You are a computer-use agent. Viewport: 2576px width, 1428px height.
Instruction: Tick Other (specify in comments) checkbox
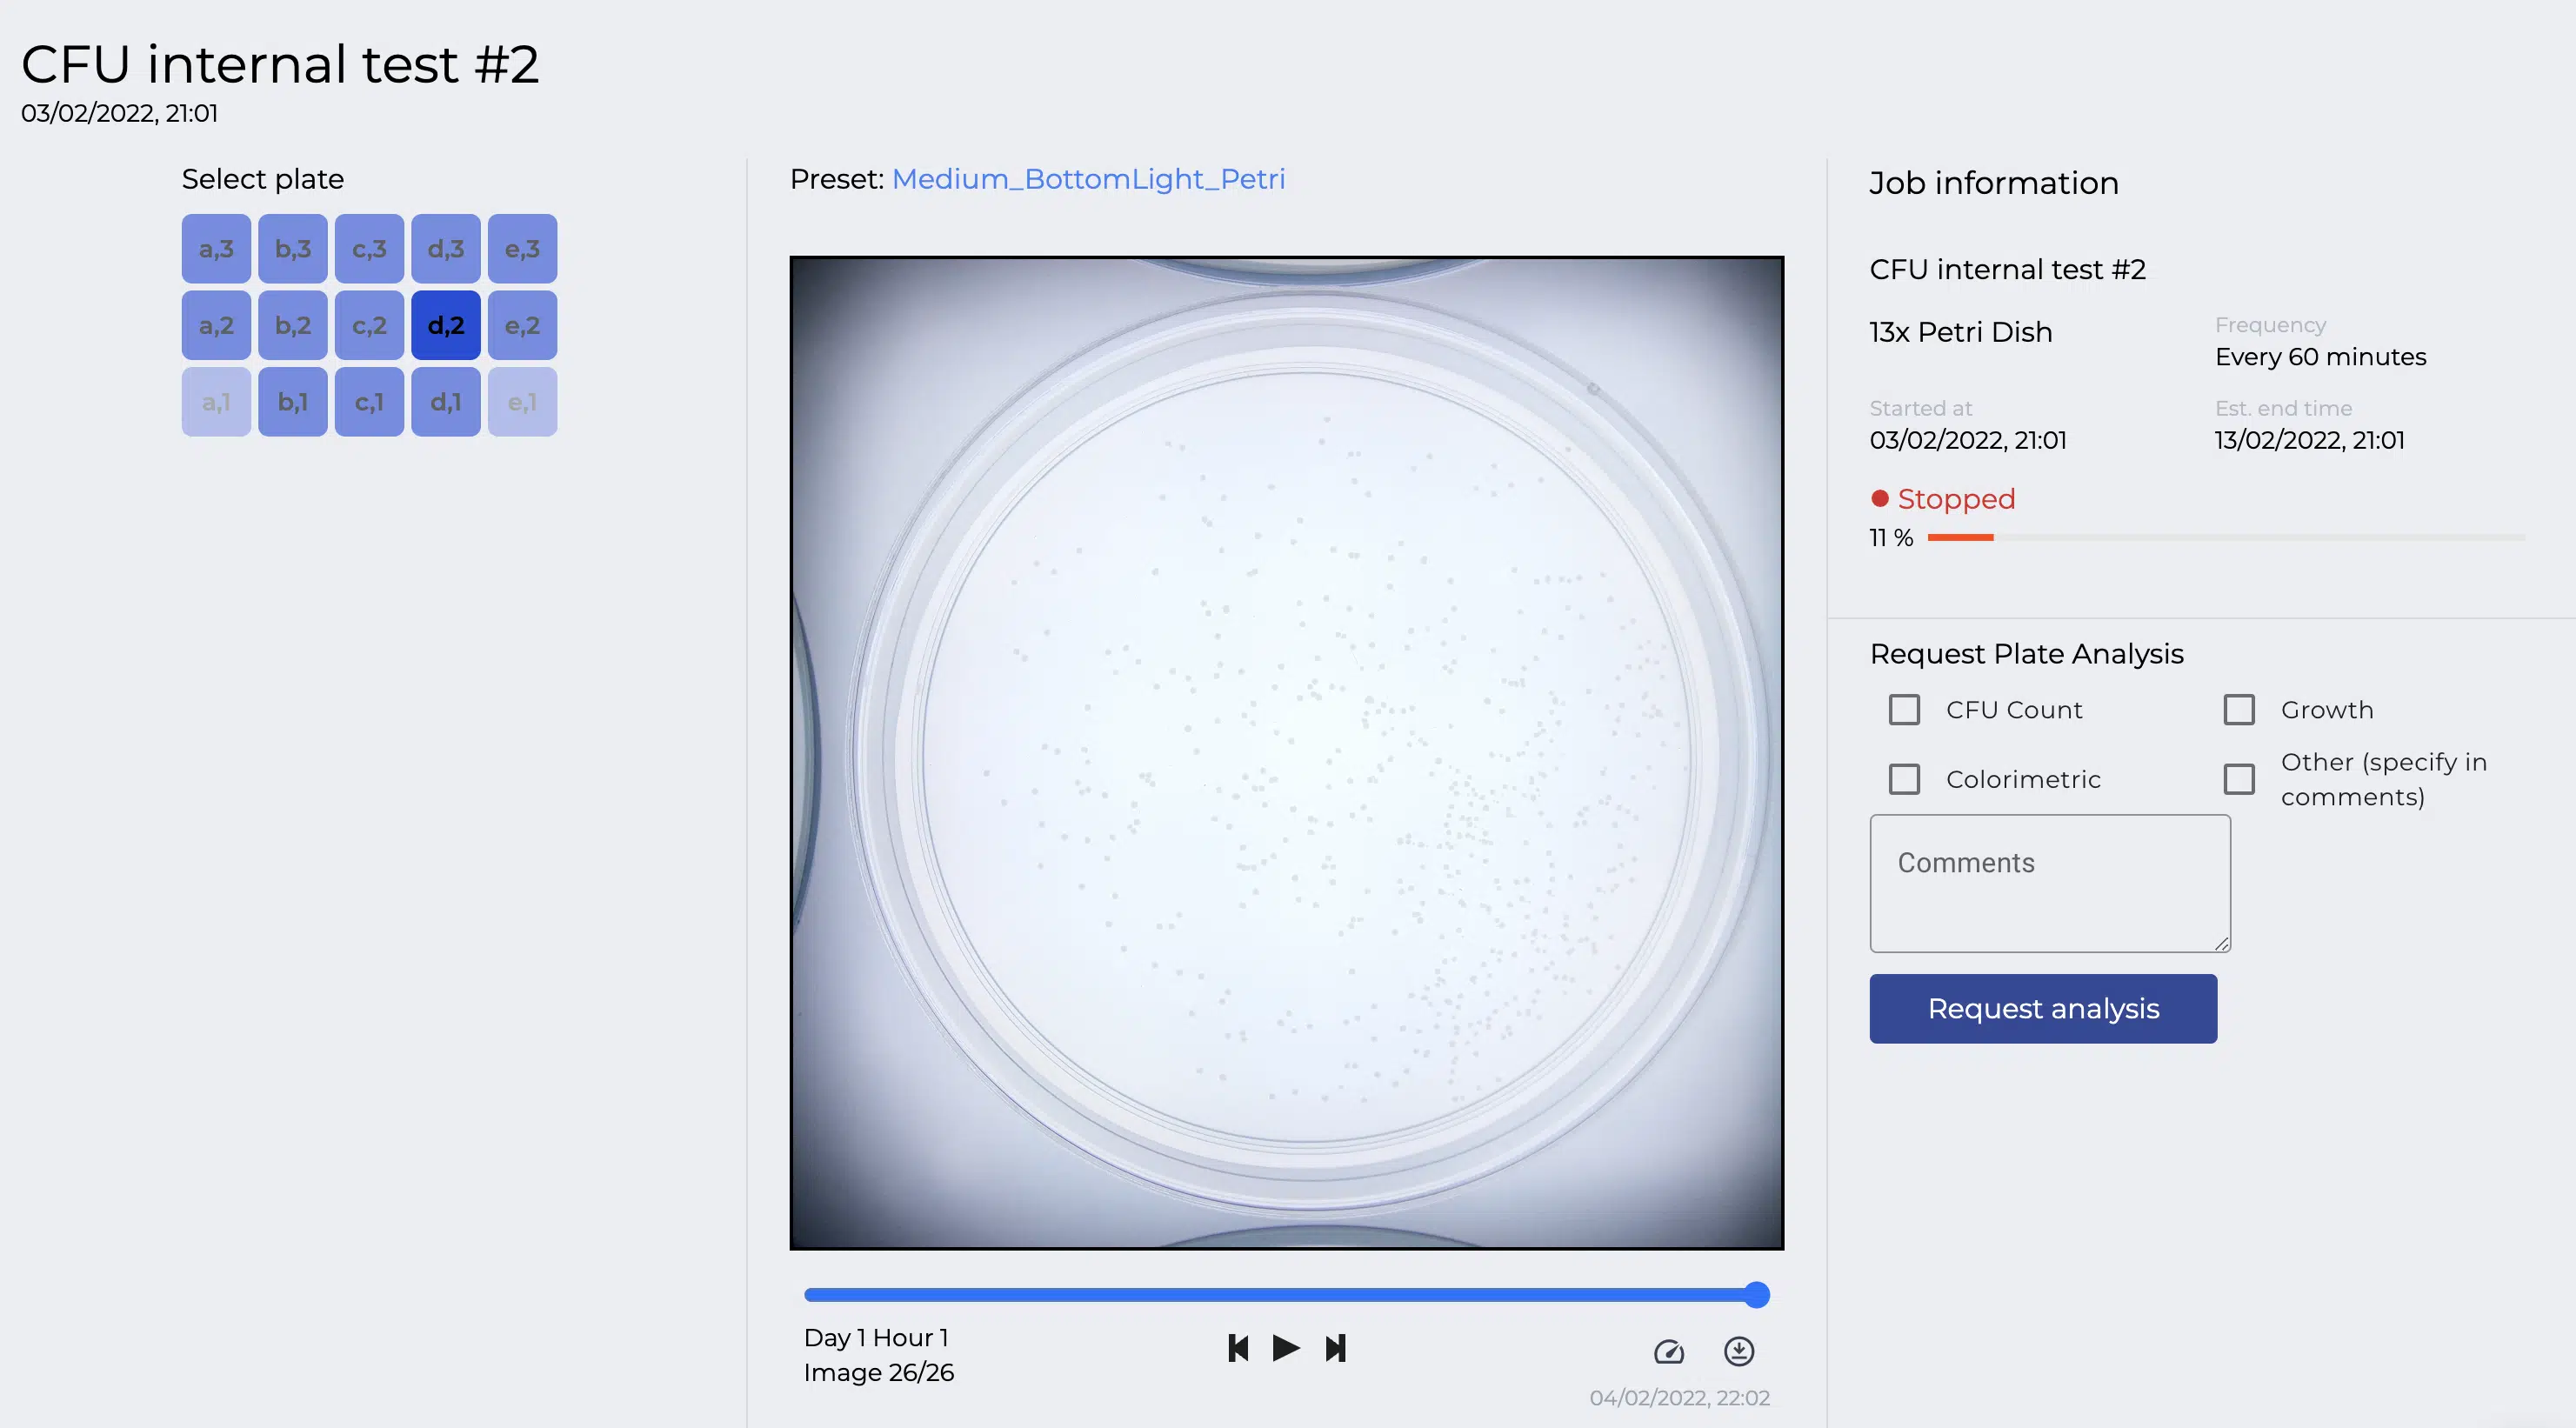coord(2239,779)
